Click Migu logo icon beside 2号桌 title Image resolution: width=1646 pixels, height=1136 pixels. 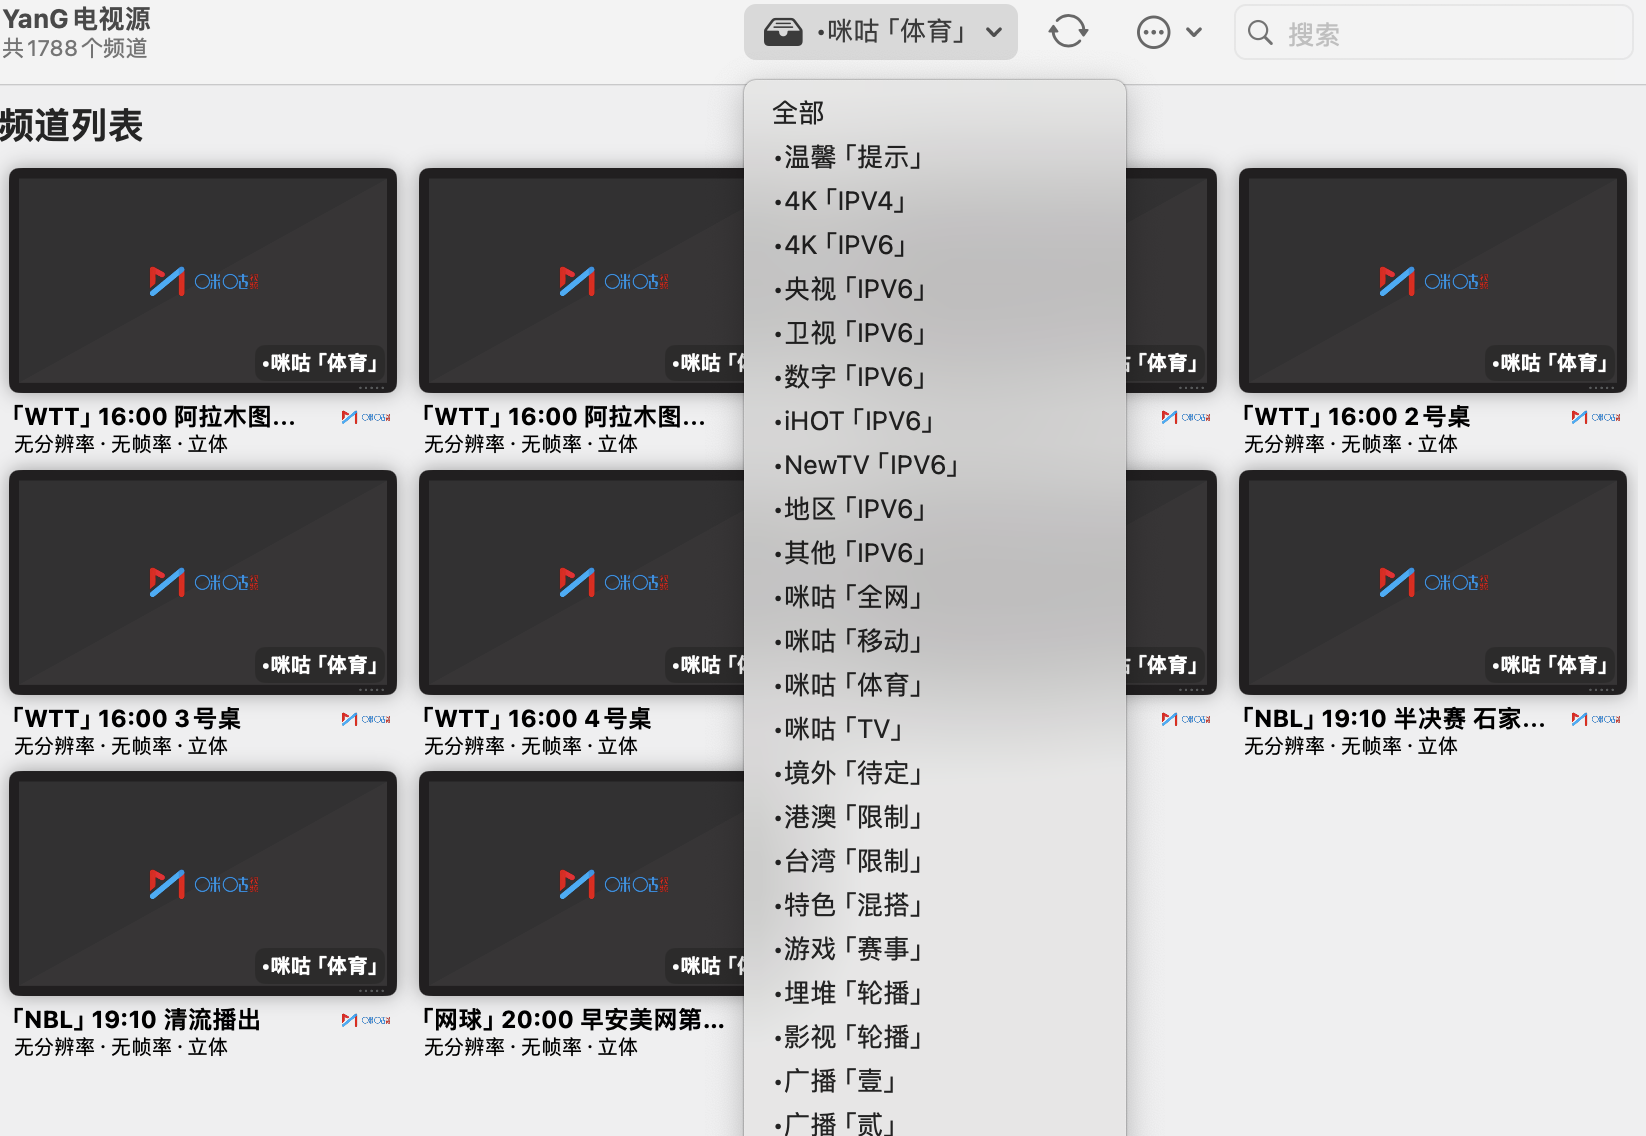(x=1596, y=417)
